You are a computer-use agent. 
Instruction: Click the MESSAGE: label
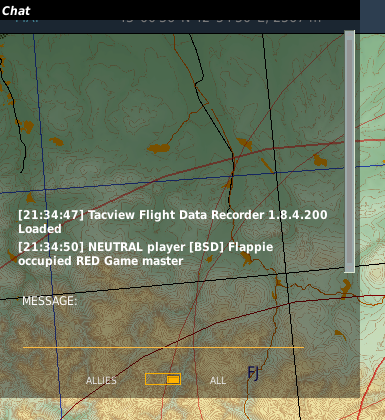pos(49,301)
